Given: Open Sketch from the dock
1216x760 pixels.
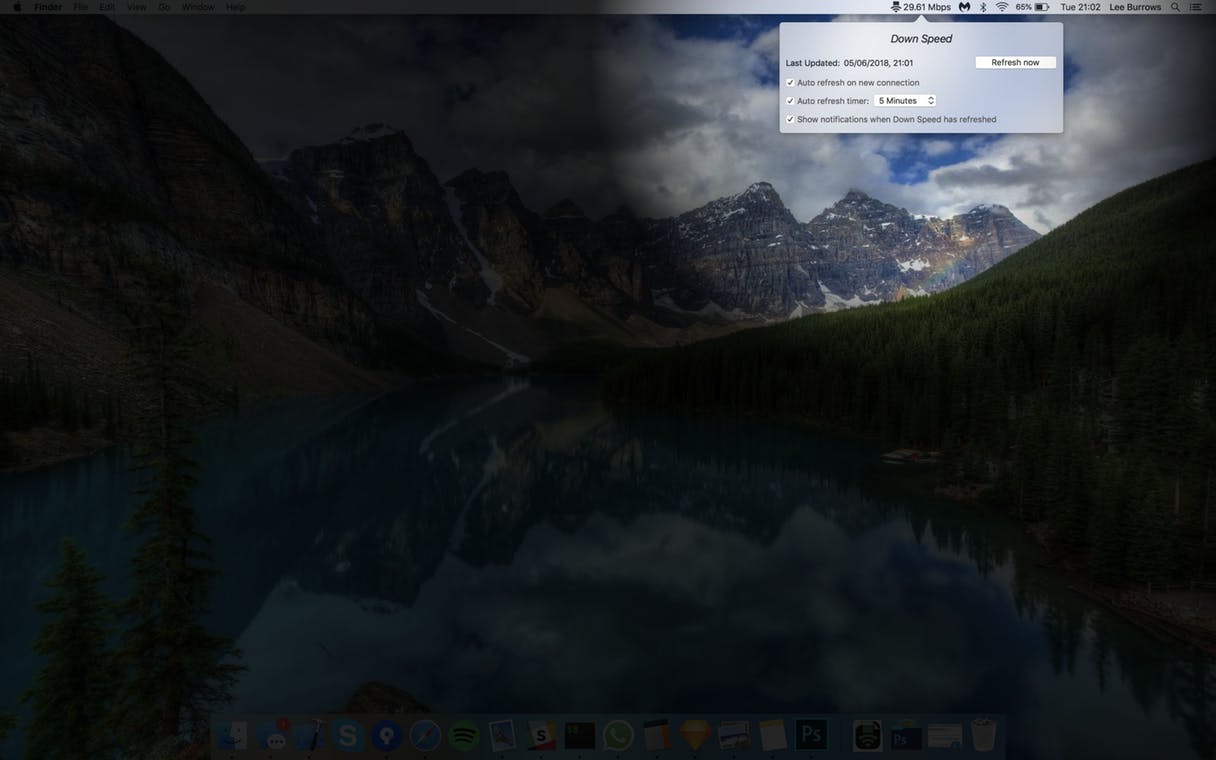Looking at the screenshot, I should point(695,736).
